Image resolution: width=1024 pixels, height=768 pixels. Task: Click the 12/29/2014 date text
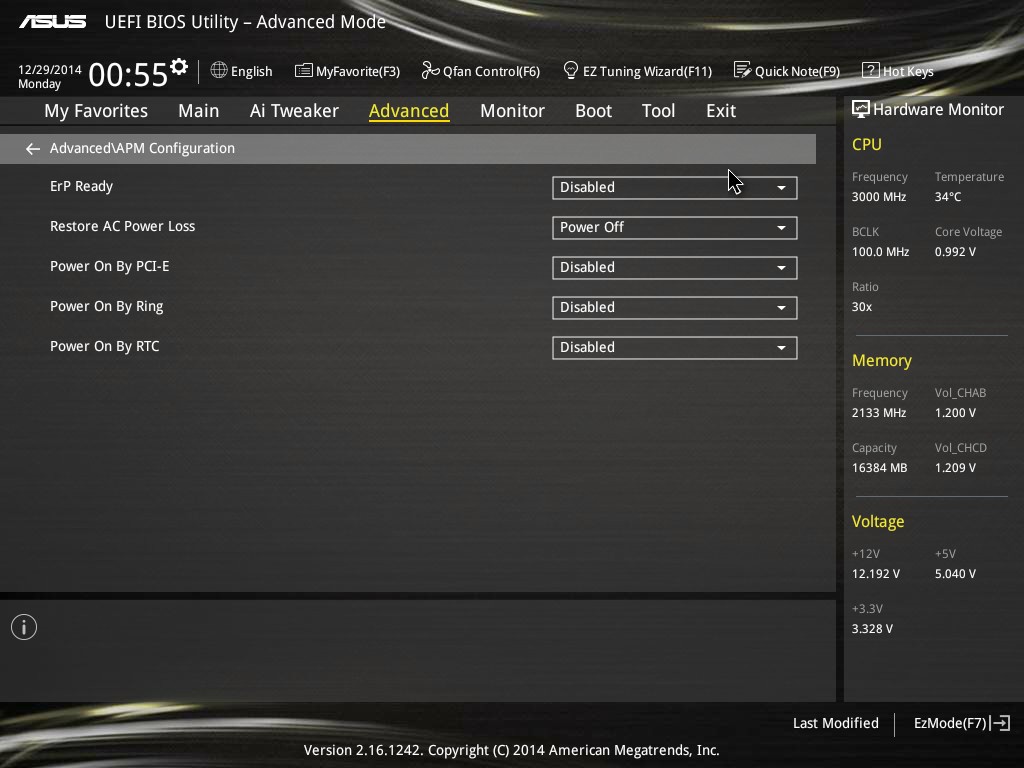[50, 69]
